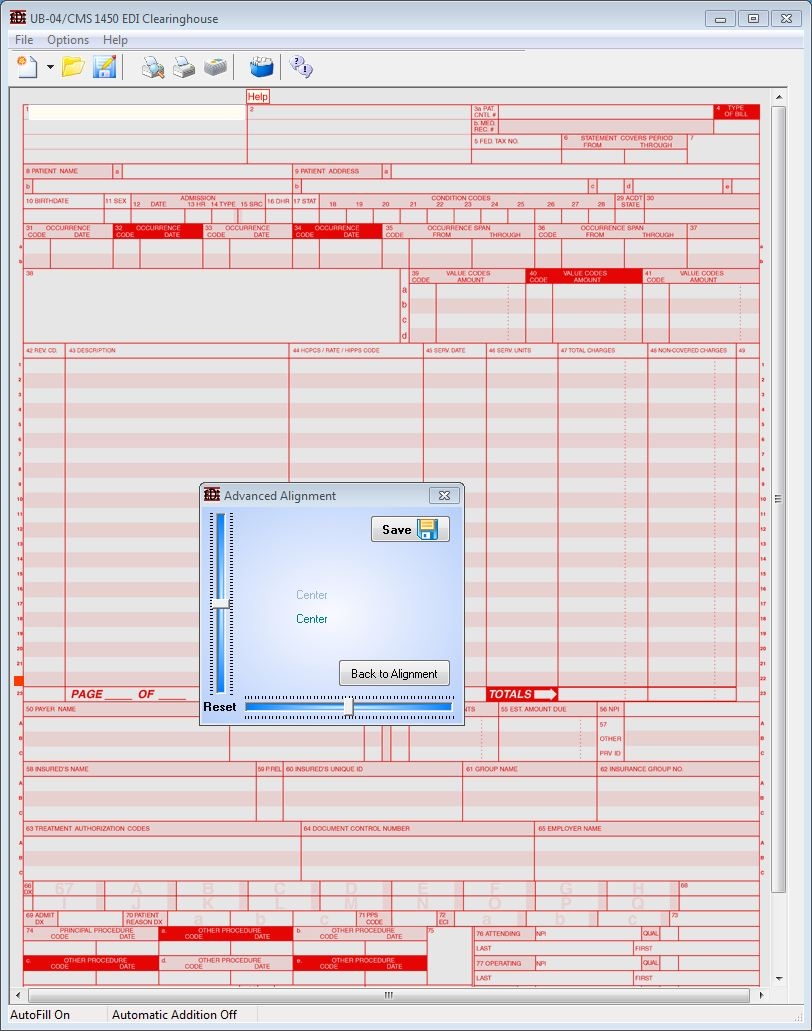Click the help speech bubbles icon
812x1031 pixels.
[x=300, y=67]
